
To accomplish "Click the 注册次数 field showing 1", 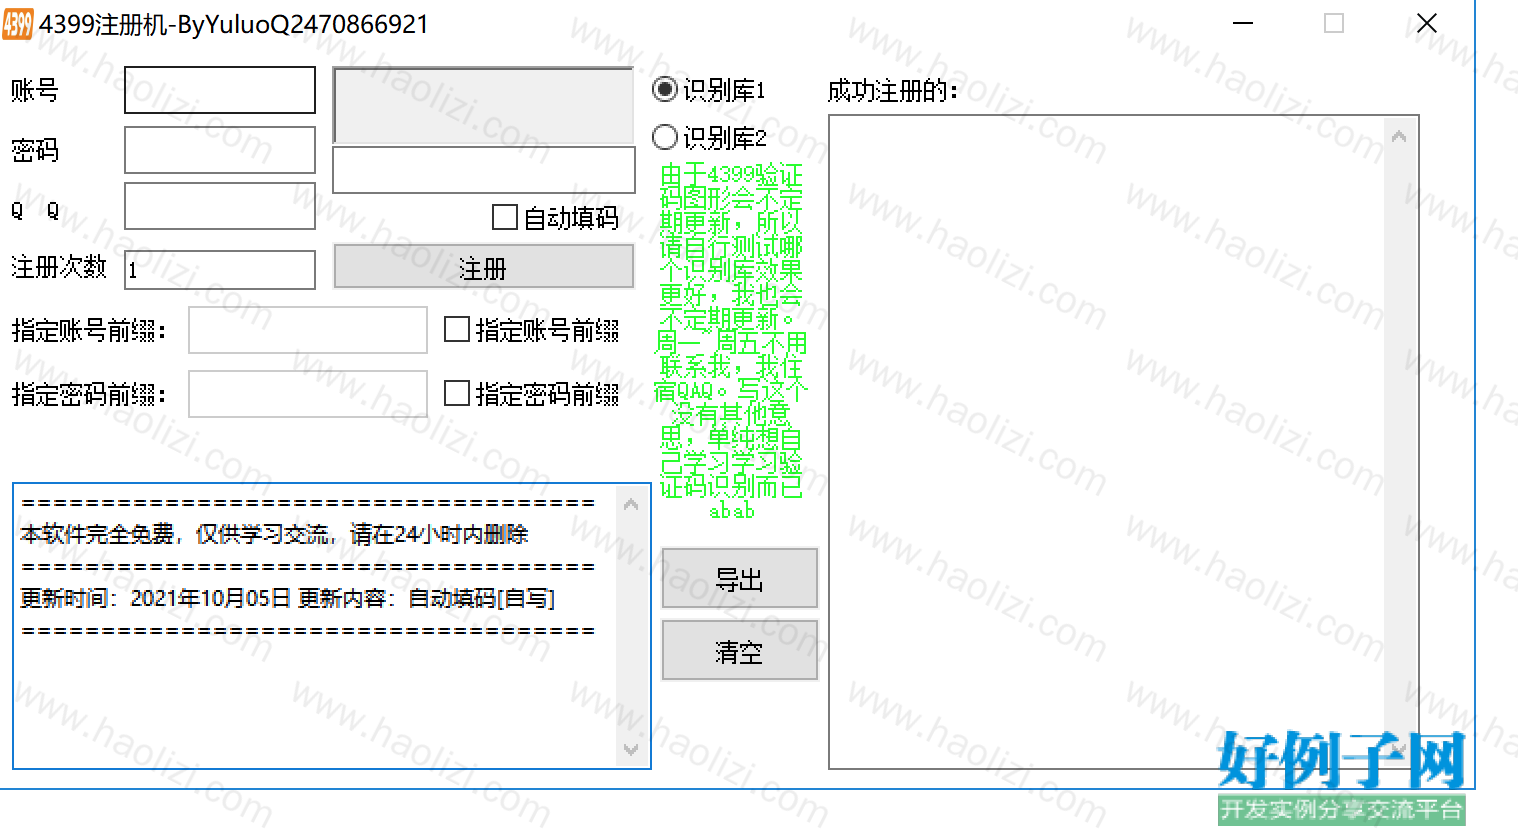I will click(220, 270).
